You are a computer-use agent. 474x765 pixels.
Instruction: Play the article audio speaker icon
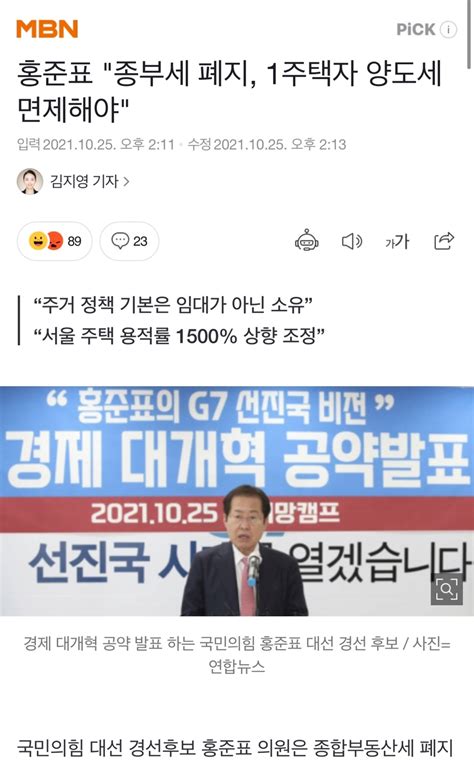click(x=352, y=241)
